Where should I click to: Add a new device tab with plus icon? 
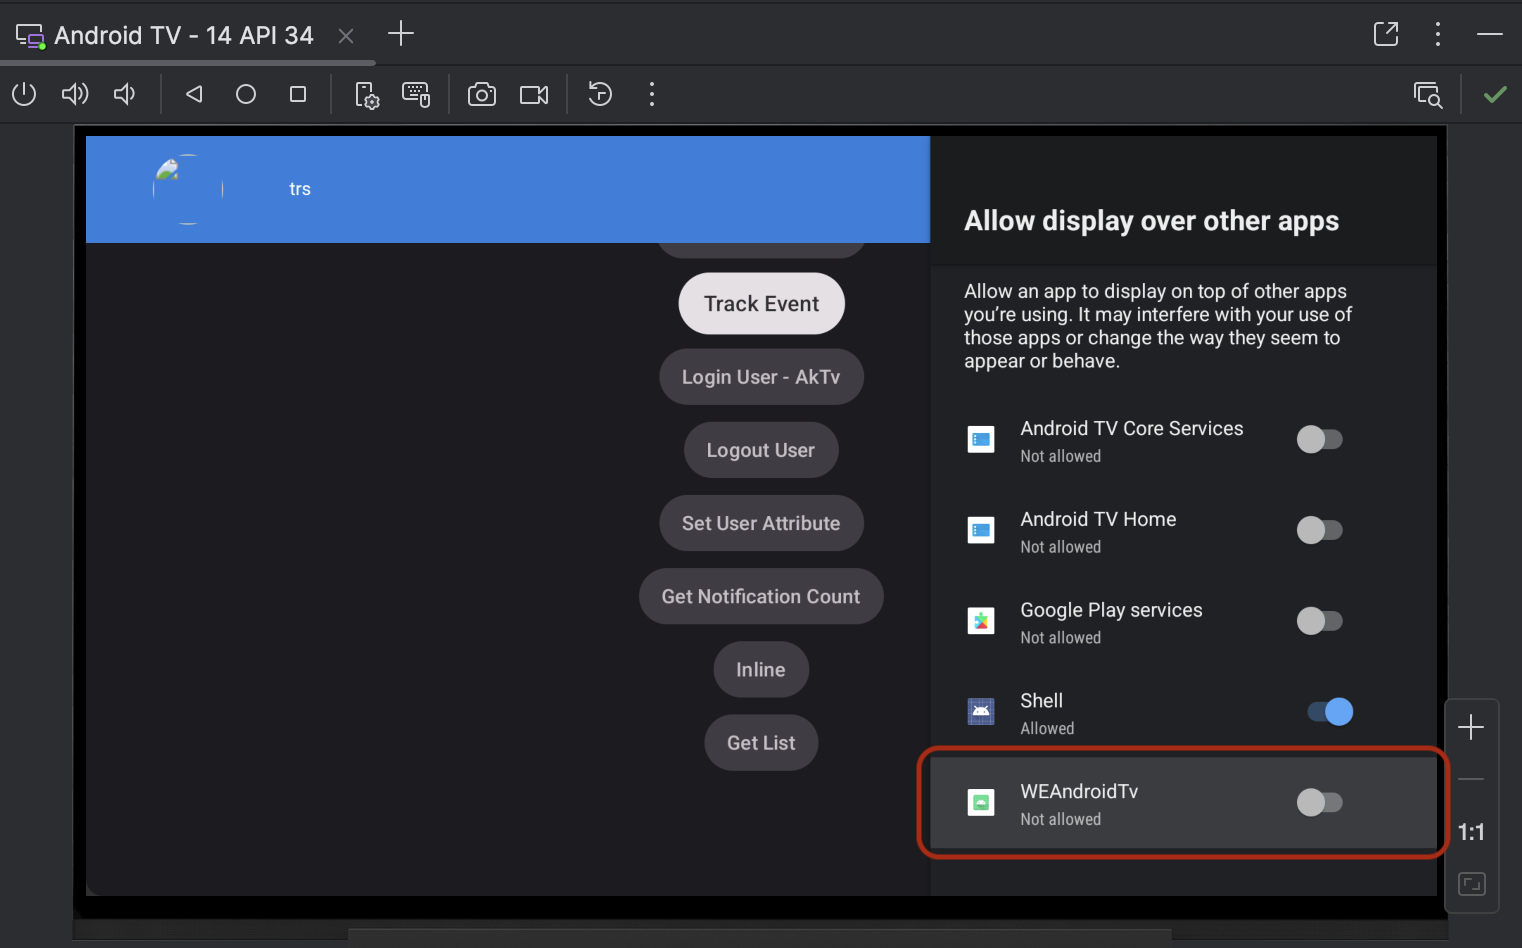click(401, 34)
